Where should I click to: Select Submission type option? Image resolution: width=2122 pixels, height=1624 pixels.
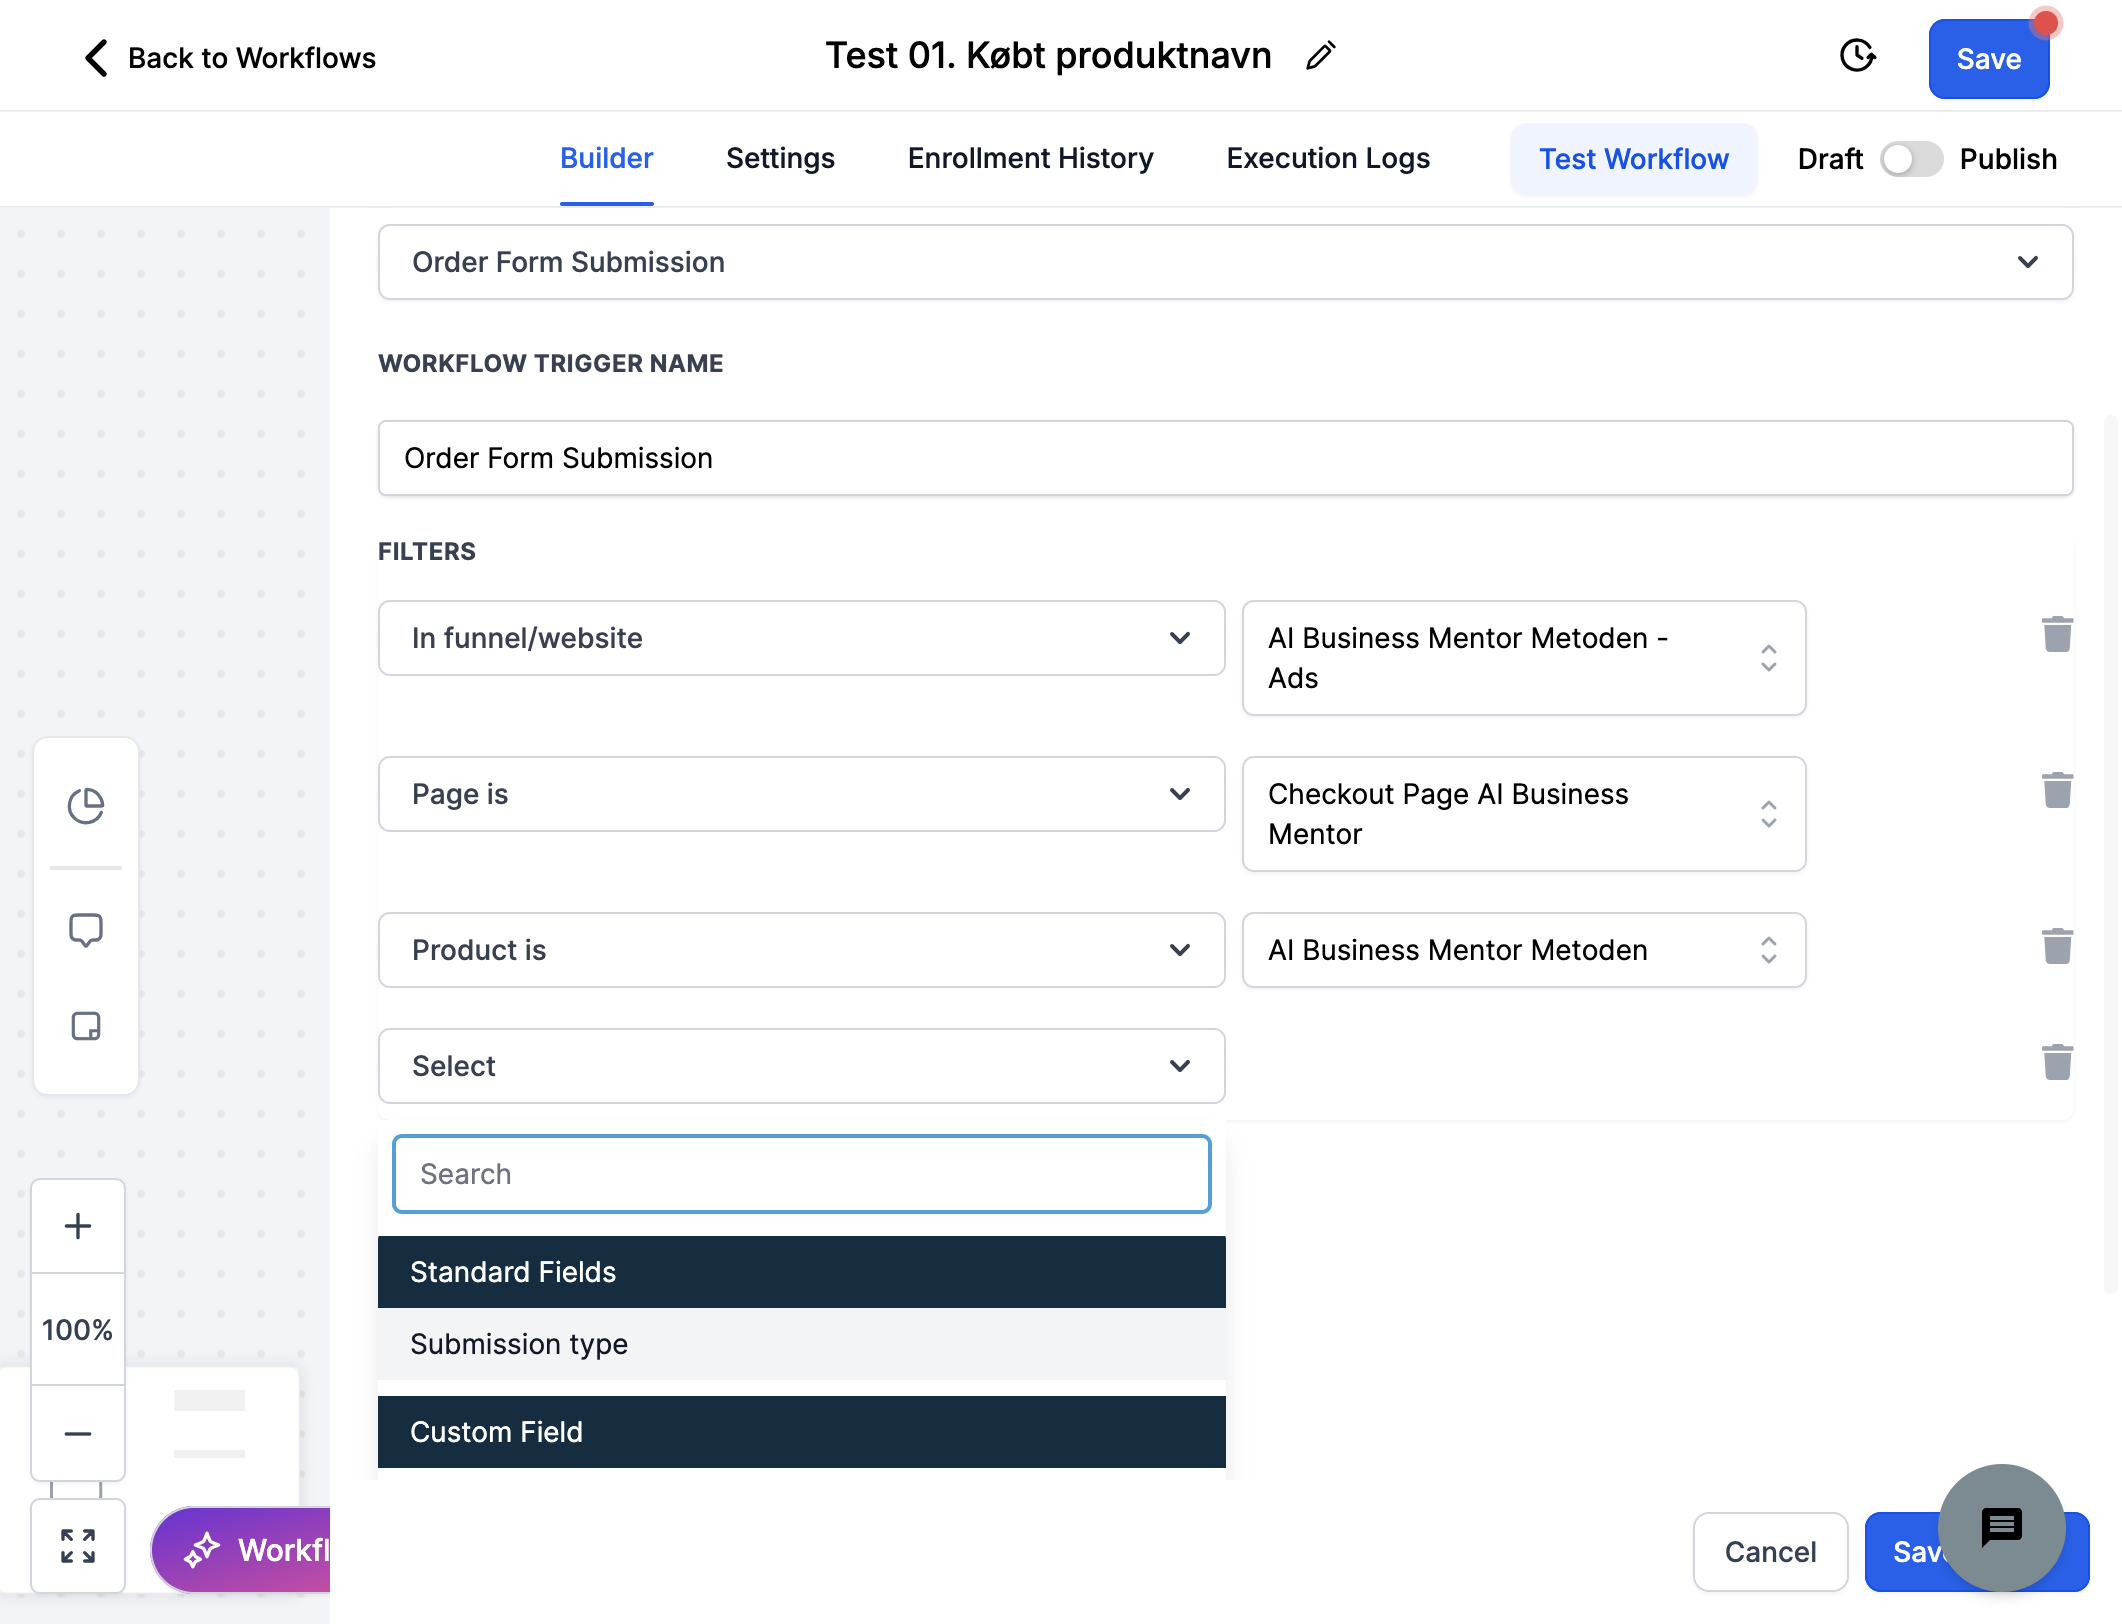pyautogui.click(x=801, y=1344)
